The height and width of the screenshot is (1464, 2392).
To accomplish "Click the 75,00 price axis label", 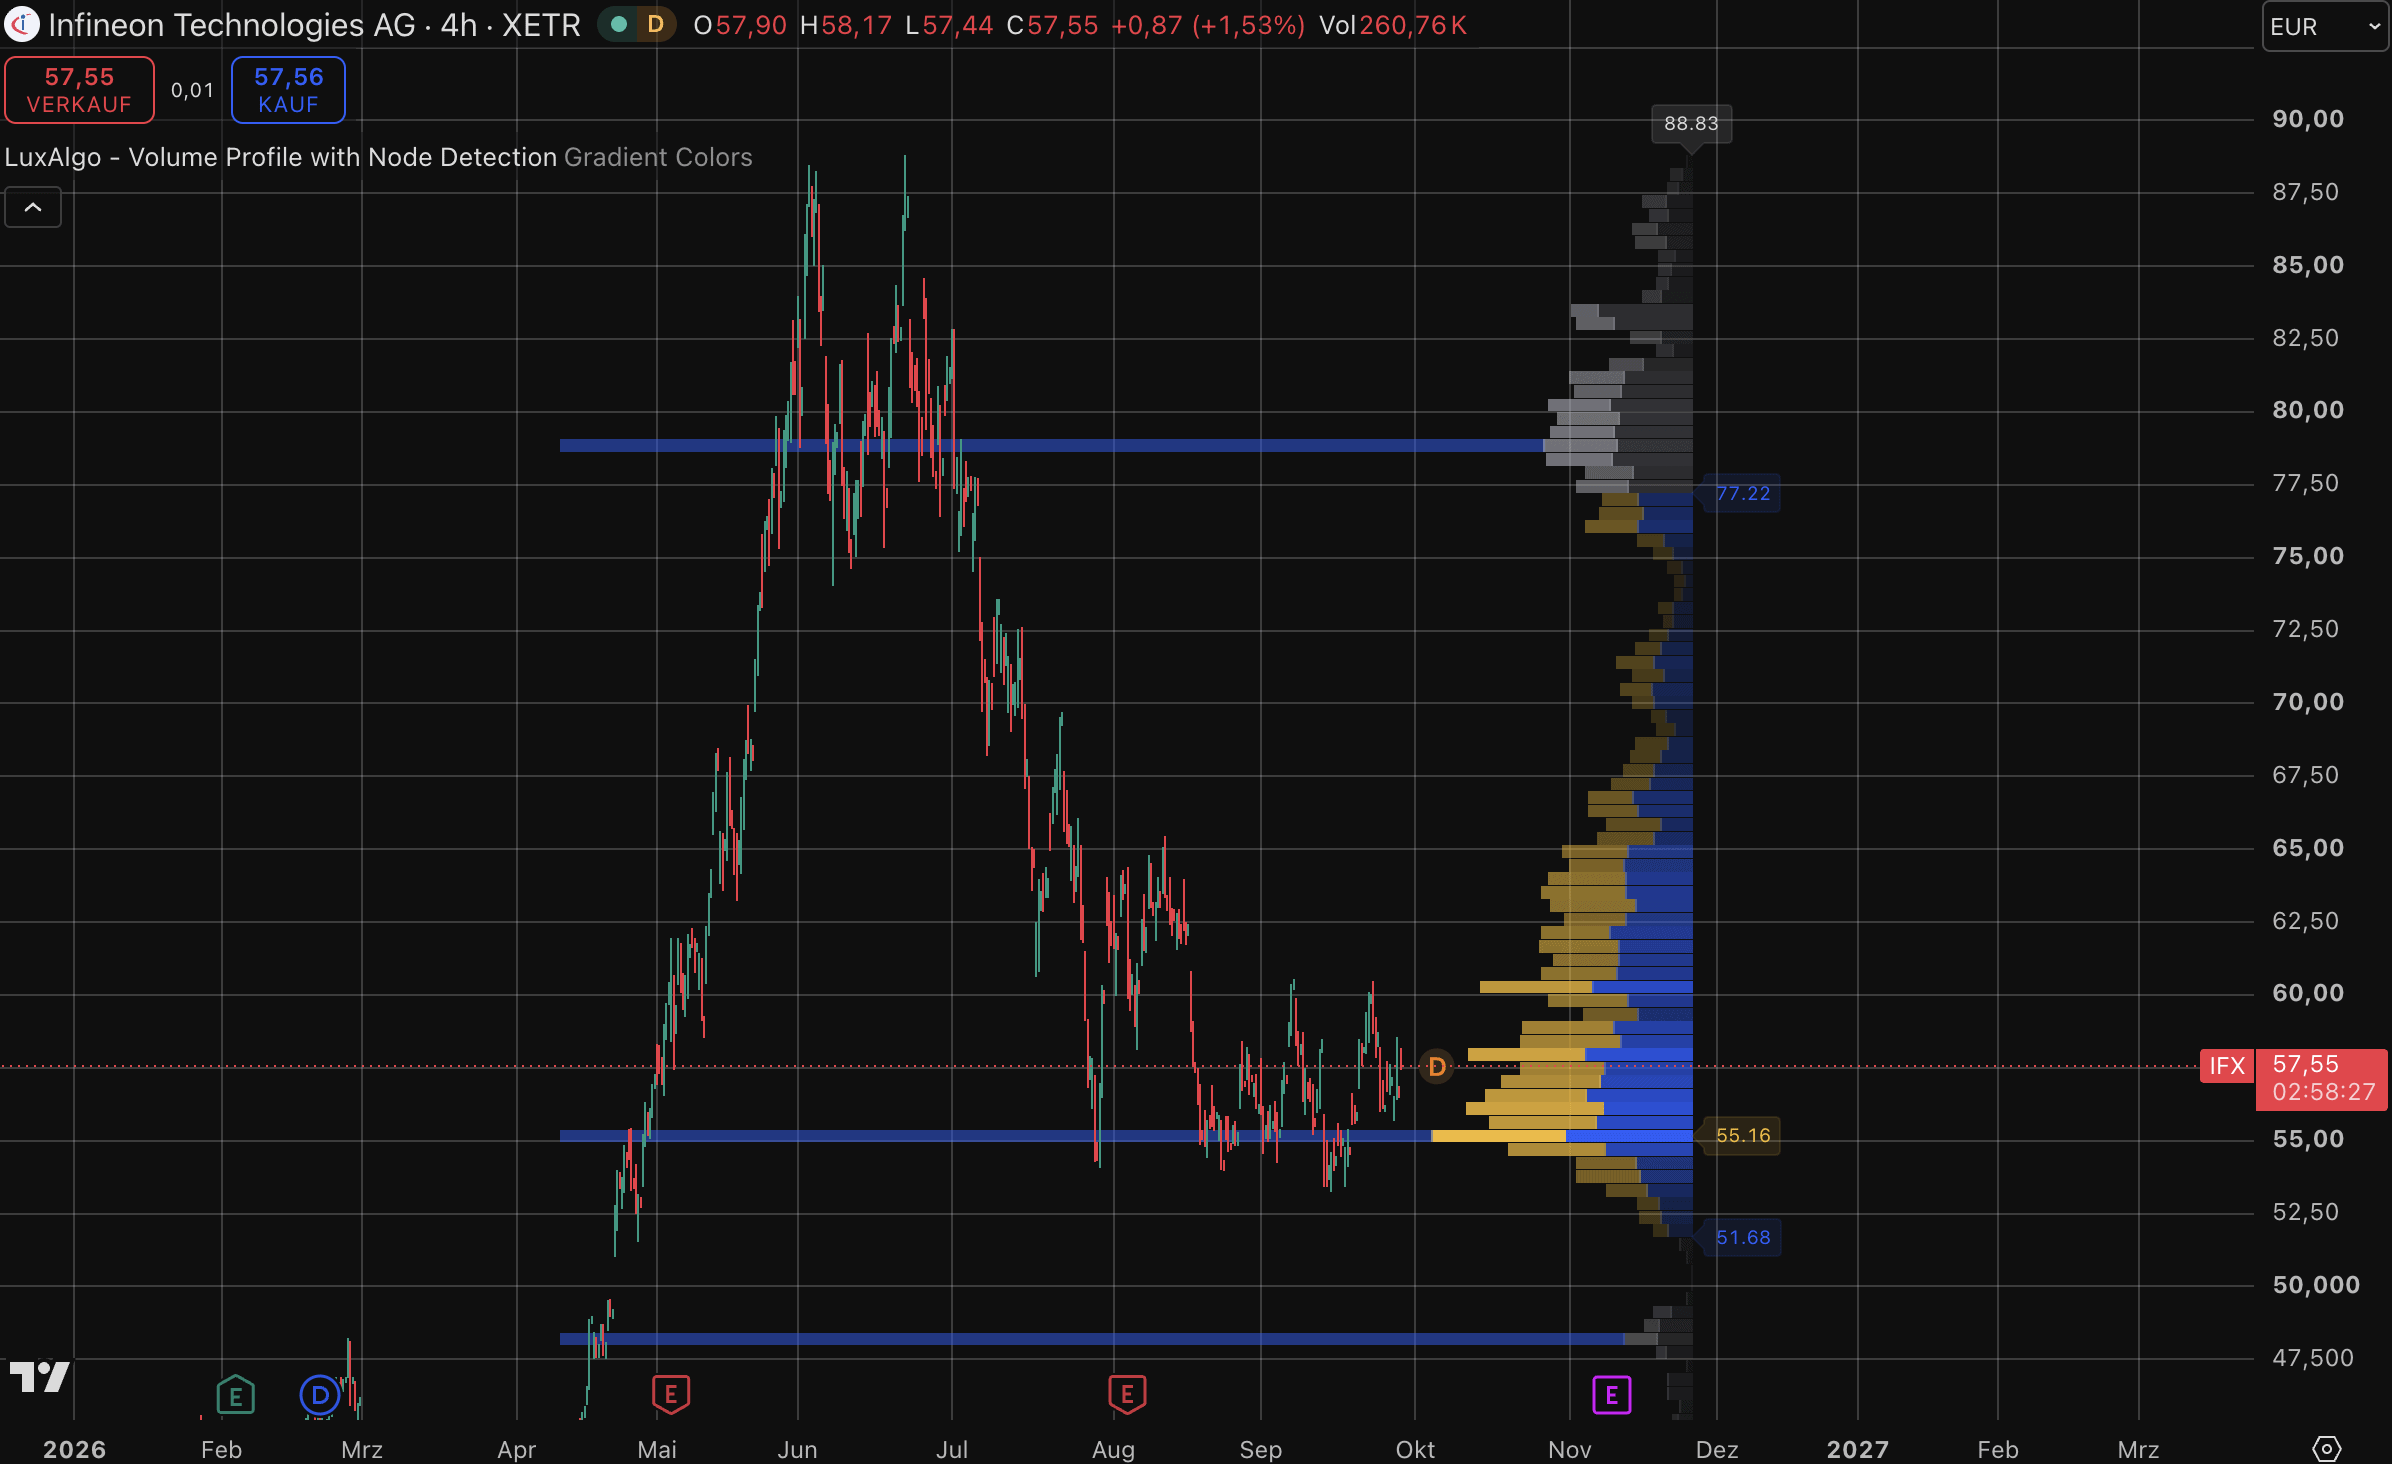I will tap(2308, 556).
